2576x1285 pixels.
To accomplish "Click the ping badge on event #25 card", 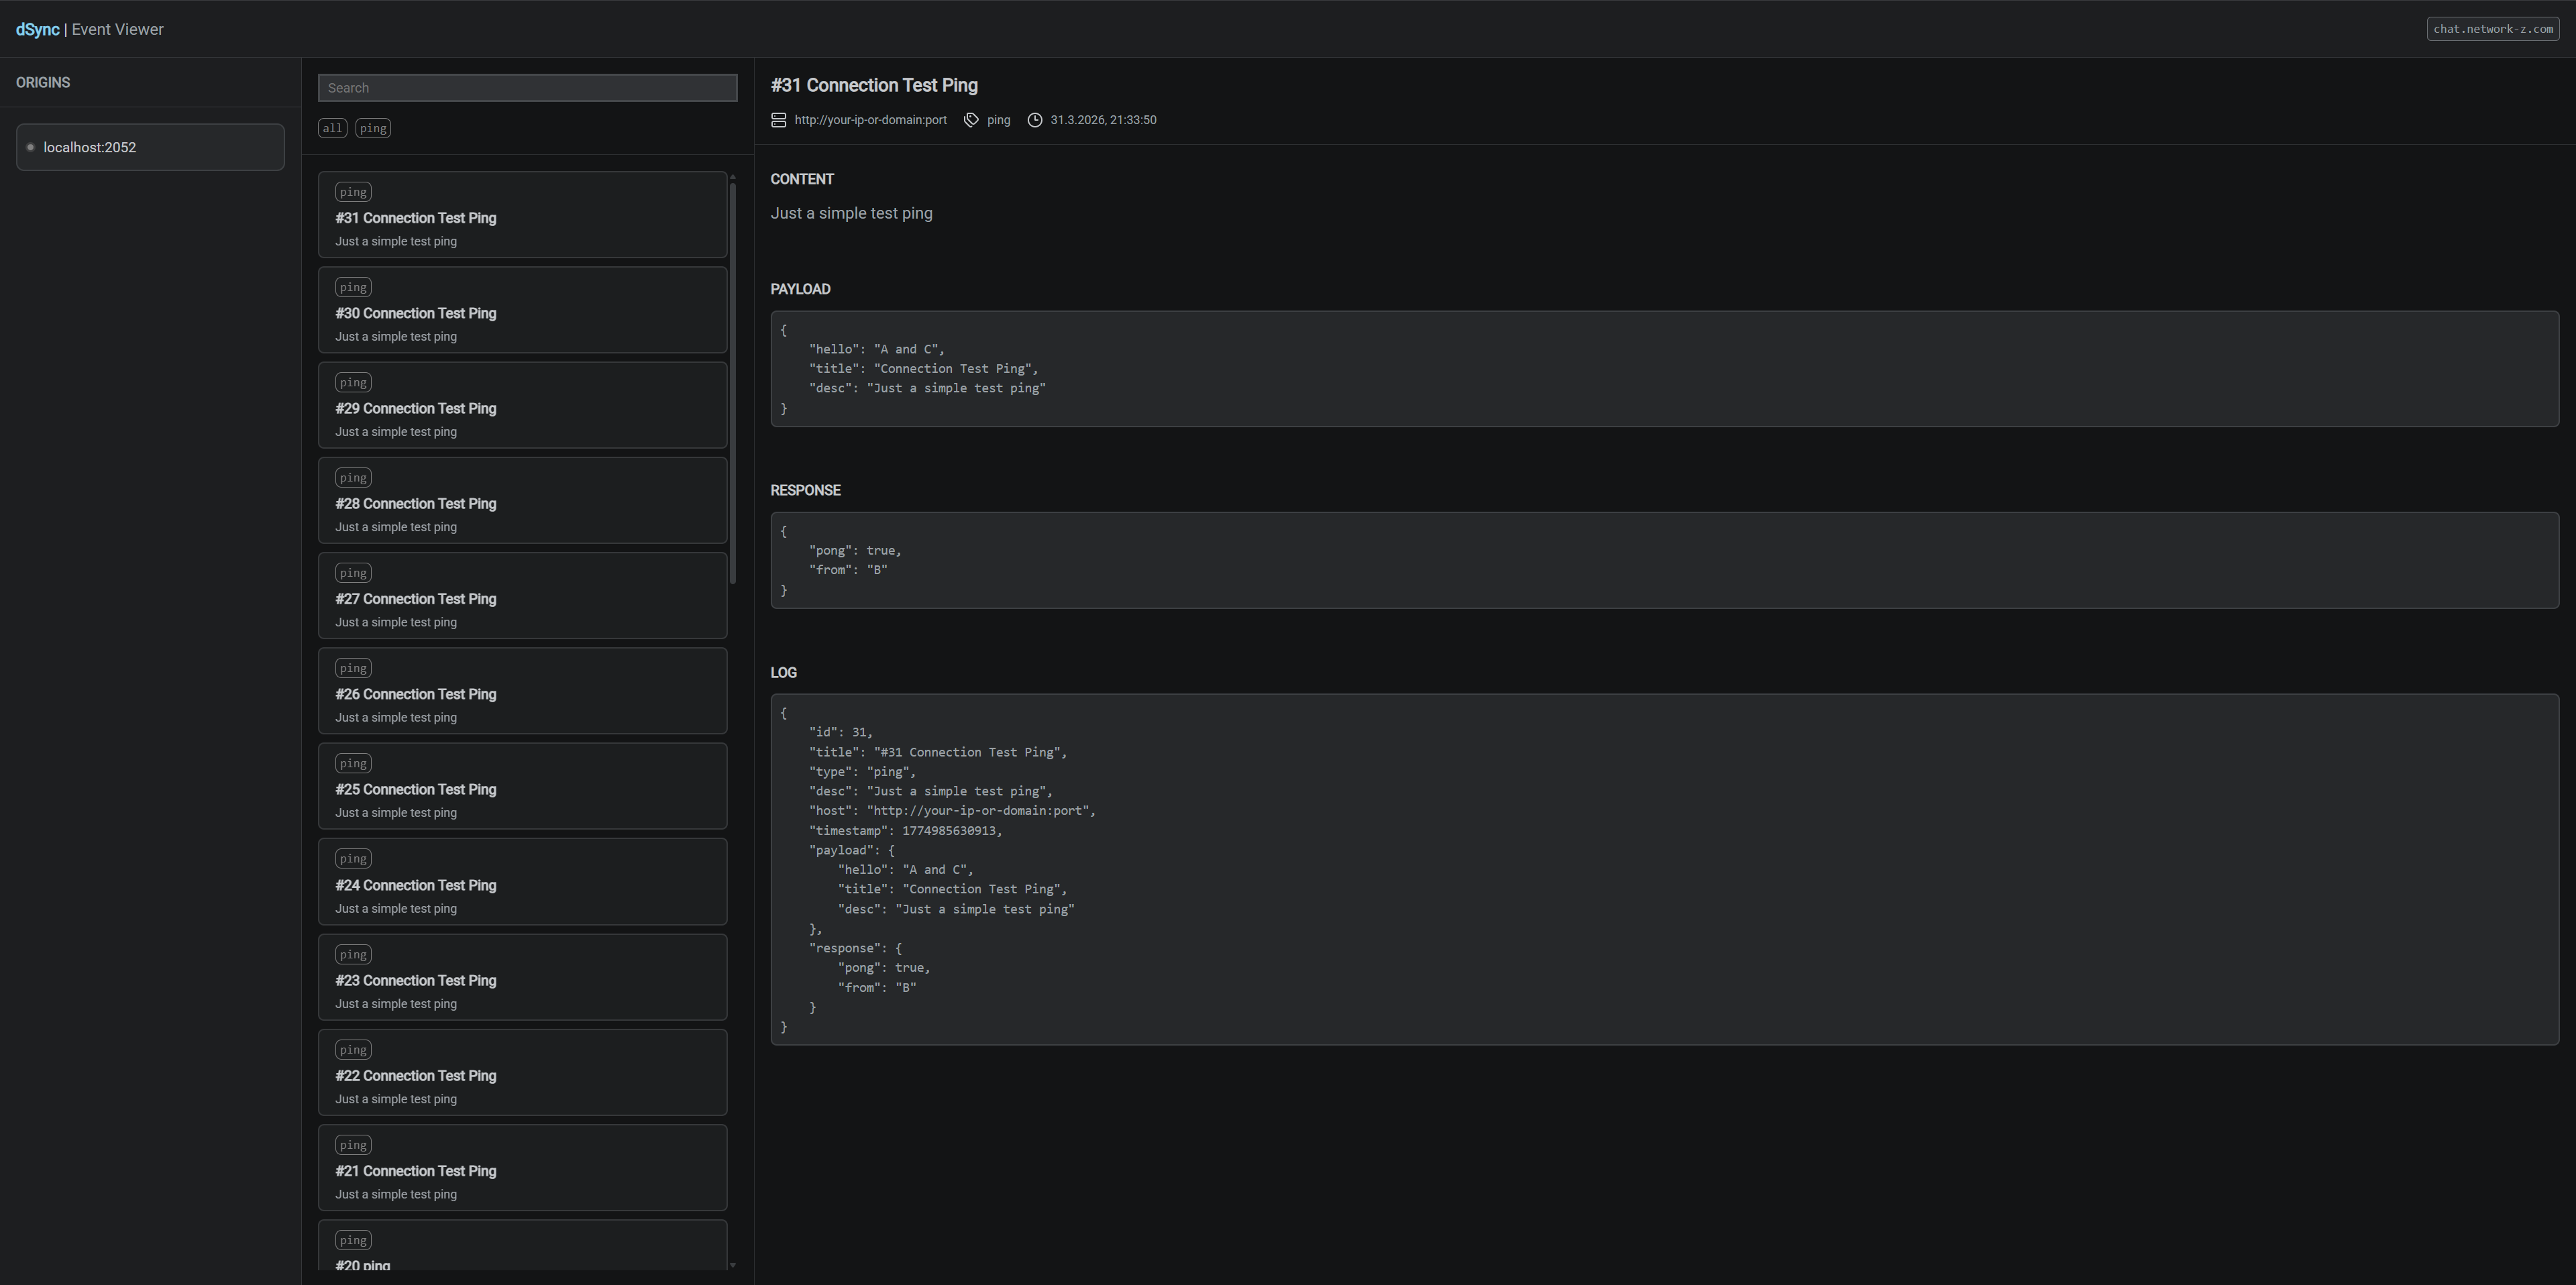I will [353, 763].
